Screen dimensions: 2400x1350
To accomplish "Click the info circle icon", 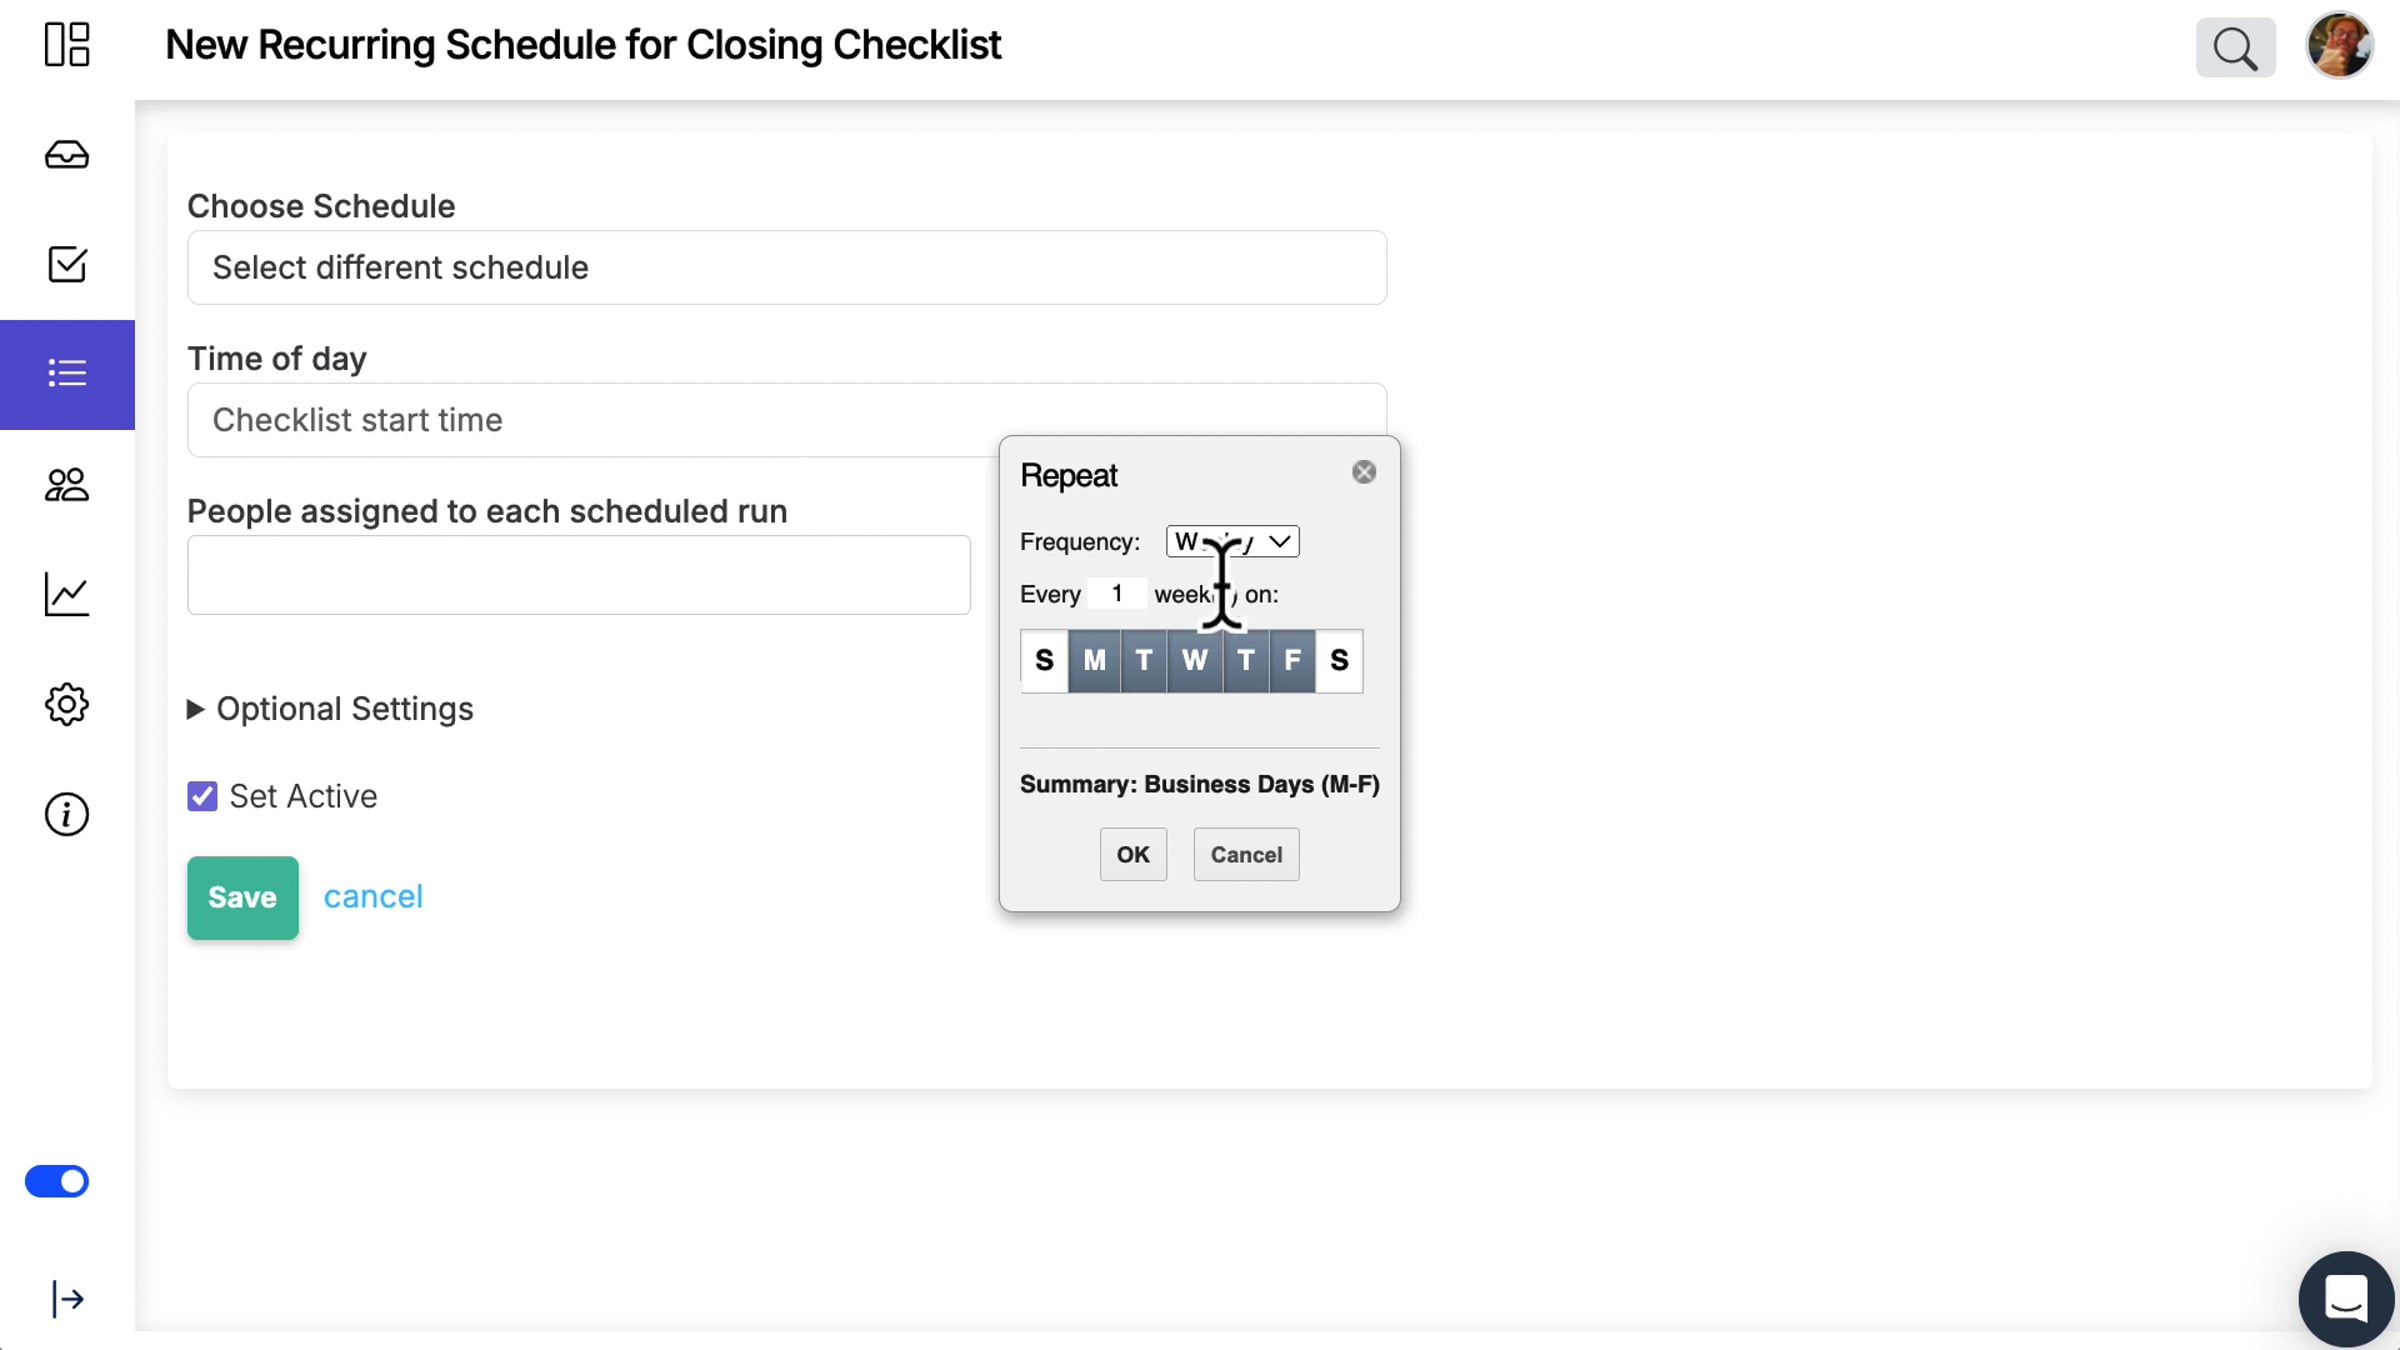I will click(67, 815).
